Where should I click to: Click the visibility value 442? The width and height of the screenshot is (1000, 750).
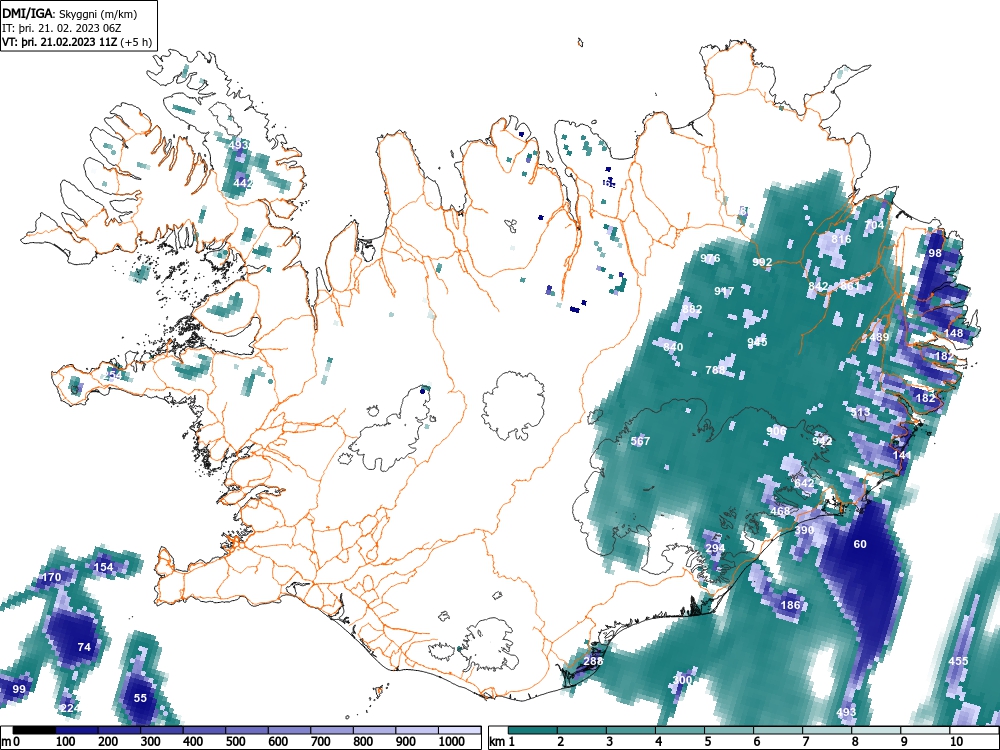(243, 183)
